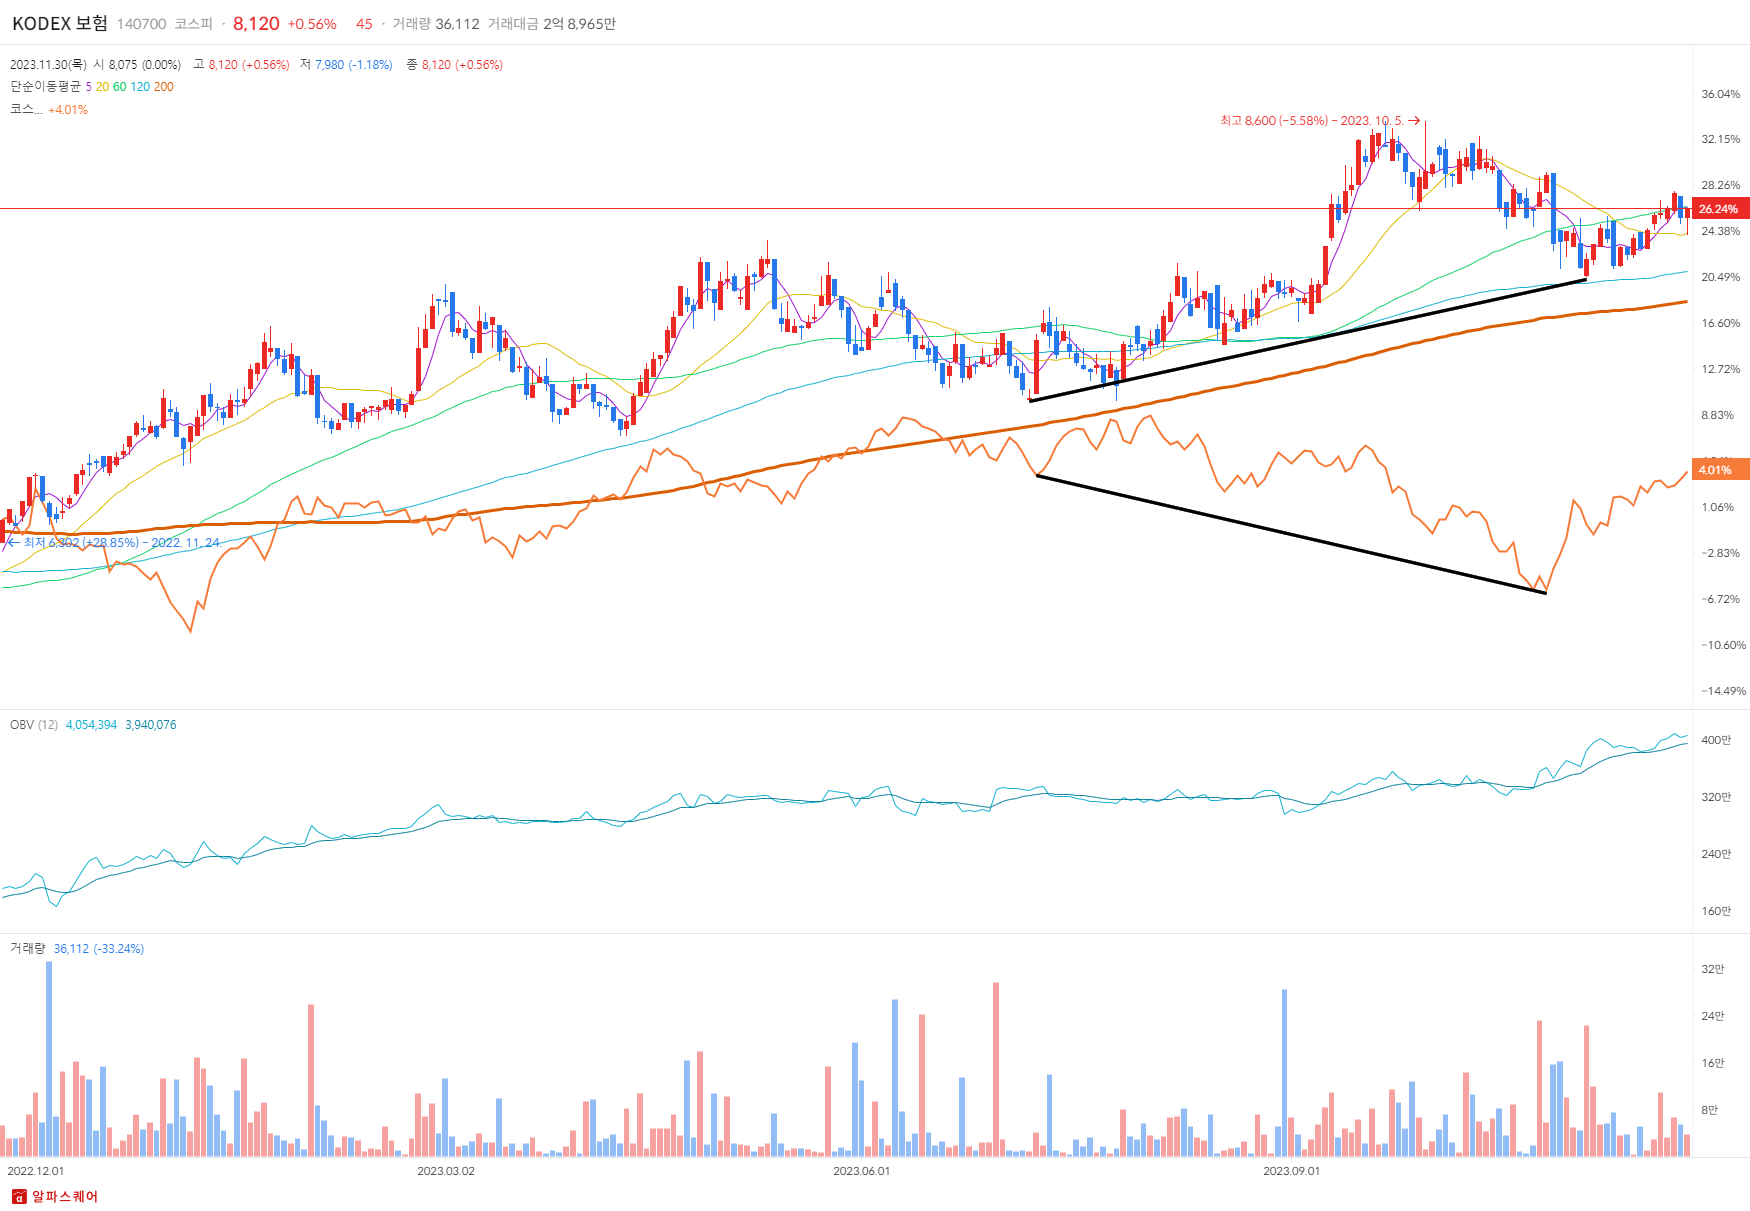The height and width of the screenshot is (1211, 1750).
Task: Click the low price 저 7,980 (-1.18%)
Action: pos(346,65)
